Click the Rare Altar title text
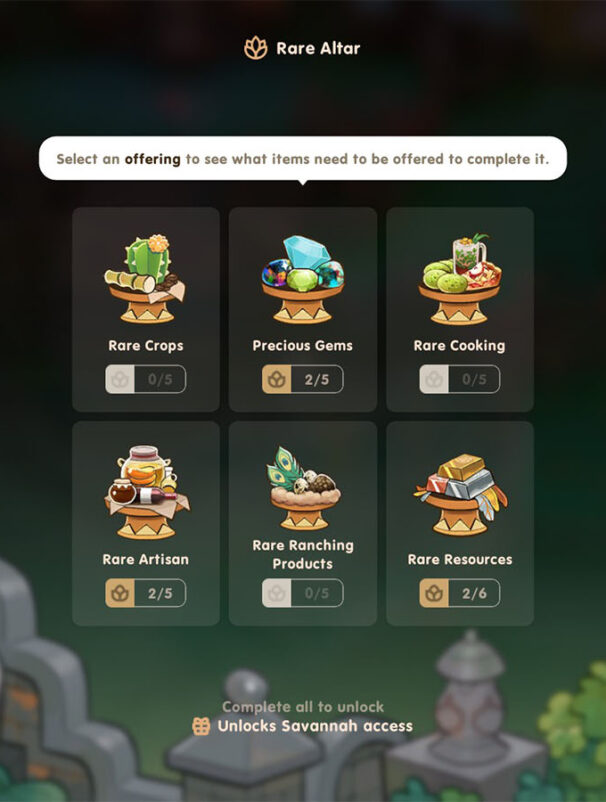This screenshot has width=606, height=802. coord(318,49)
